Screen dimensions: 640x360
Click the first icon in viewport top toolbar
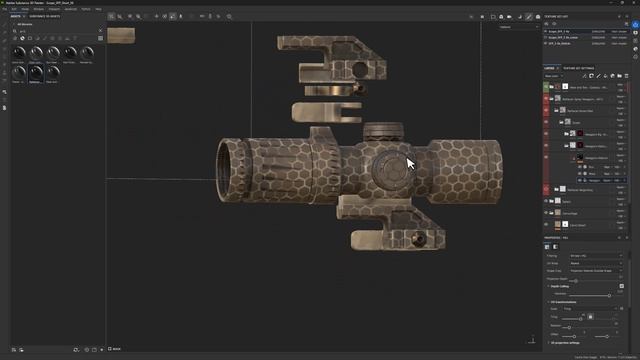pyautogui.click(x=111, y=16)
